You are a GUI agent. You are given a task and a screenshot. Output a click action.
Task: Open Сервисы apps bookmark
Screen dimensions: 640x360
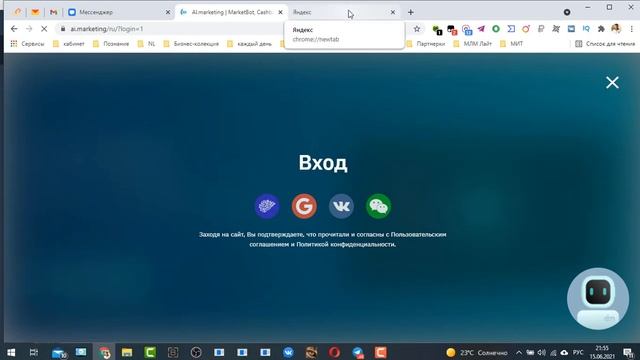tap(27, 44)
